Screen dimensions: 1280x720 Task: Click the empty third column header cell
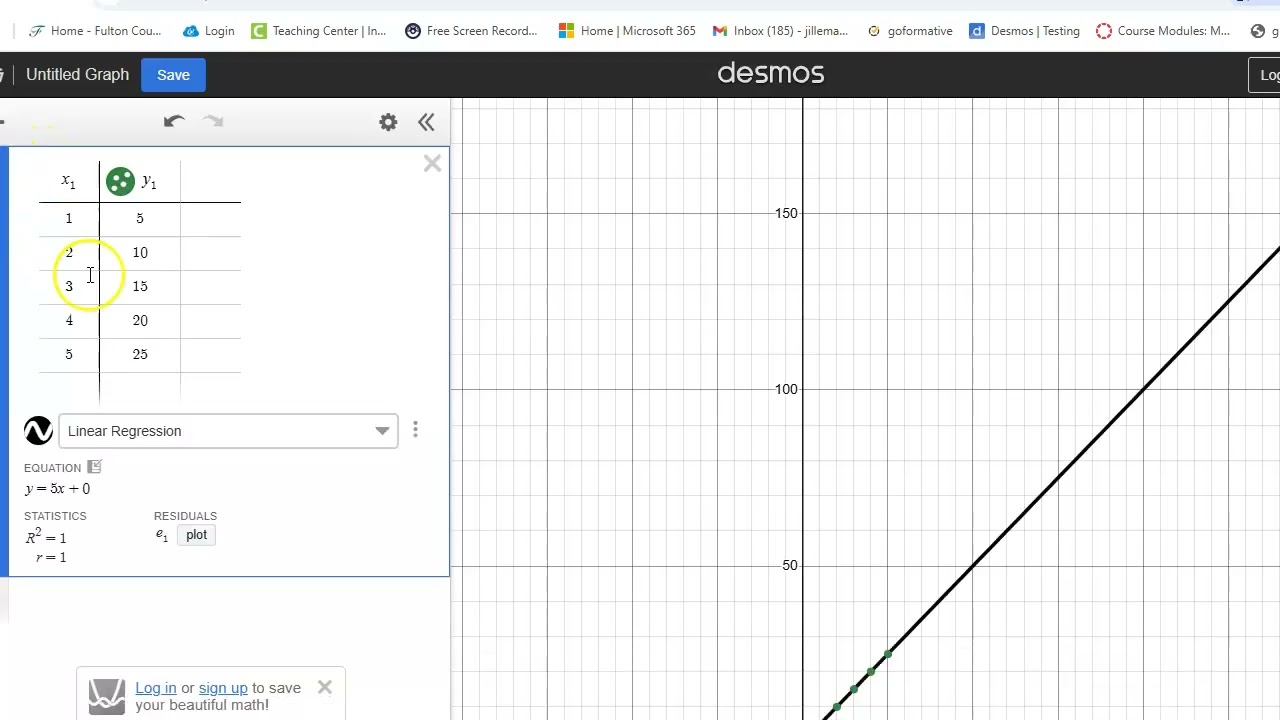click(211, 181)
